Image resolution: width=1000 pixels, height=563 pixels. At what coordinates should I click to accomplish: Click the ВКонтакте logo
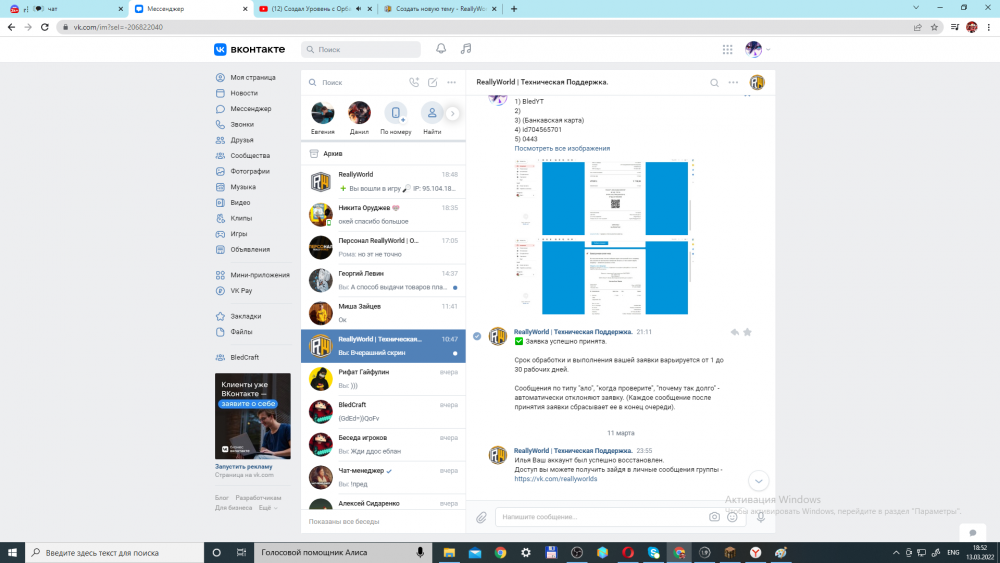point(249,49)
